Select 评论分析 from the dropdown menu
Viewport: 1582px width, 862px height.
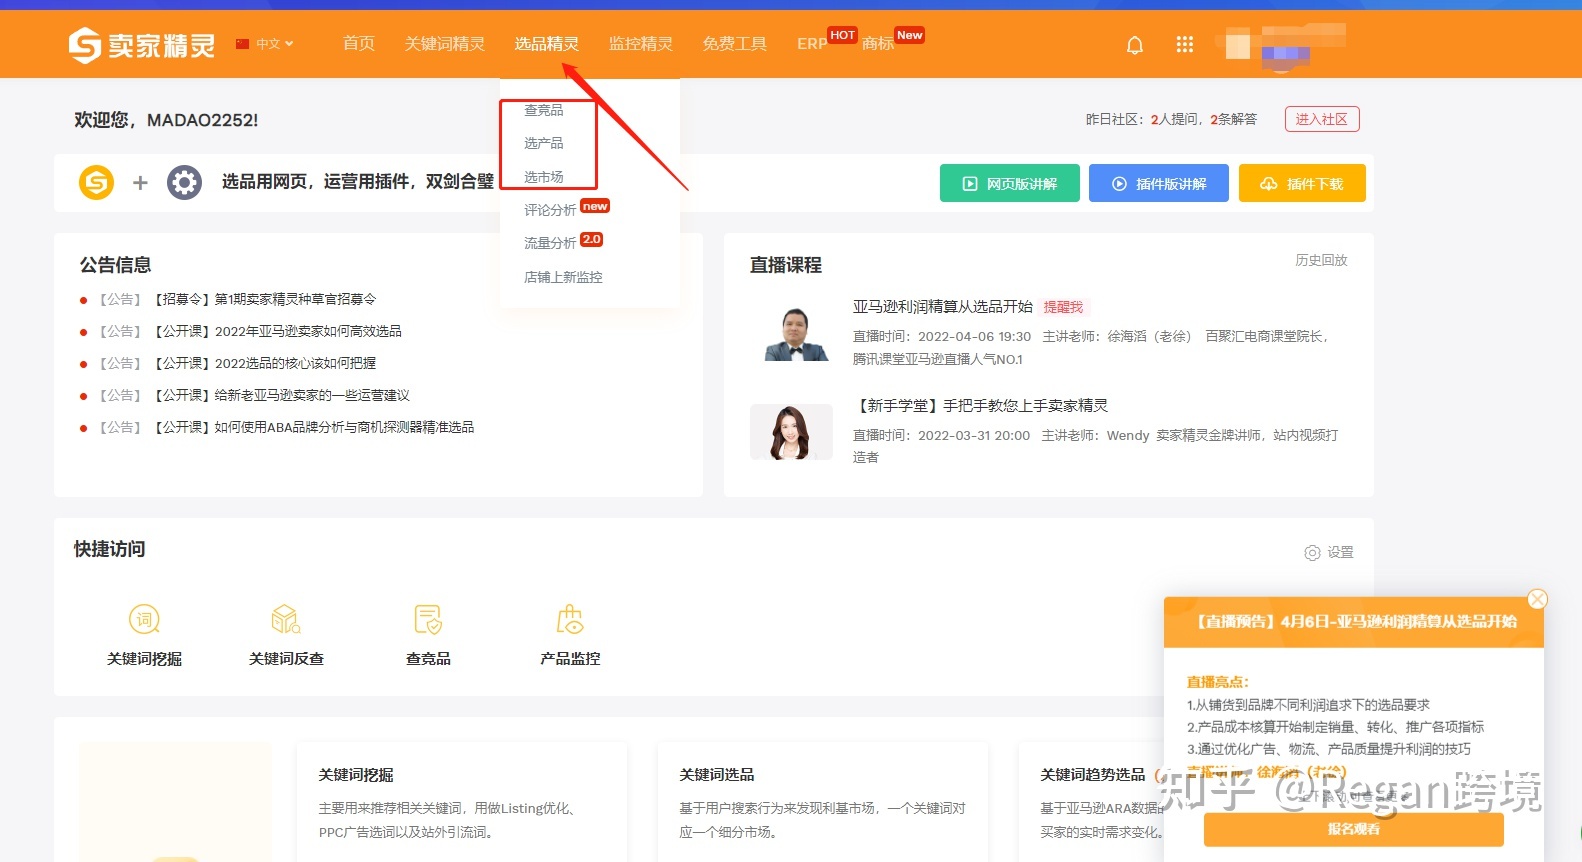550,210
